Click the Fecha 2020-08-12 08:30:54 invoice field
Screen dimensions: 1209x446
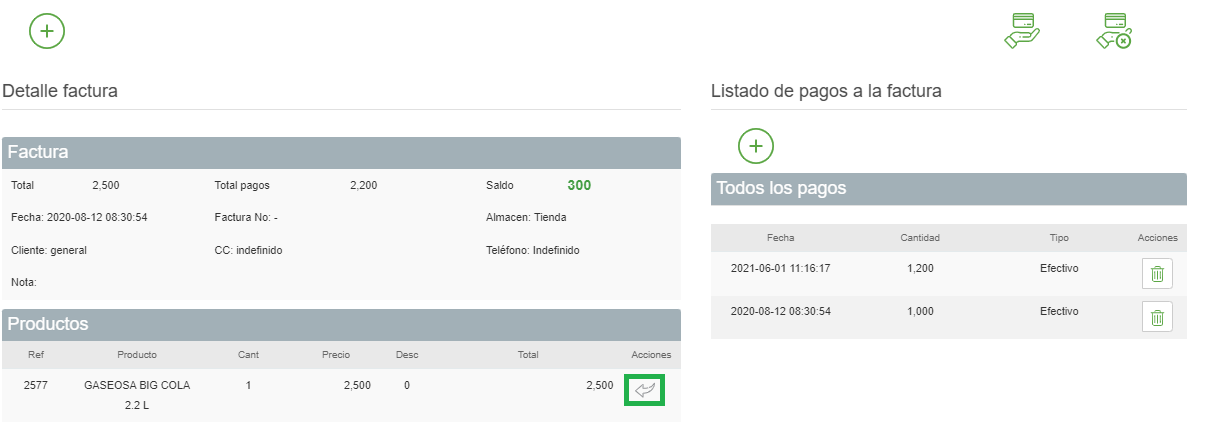(80, 217)
